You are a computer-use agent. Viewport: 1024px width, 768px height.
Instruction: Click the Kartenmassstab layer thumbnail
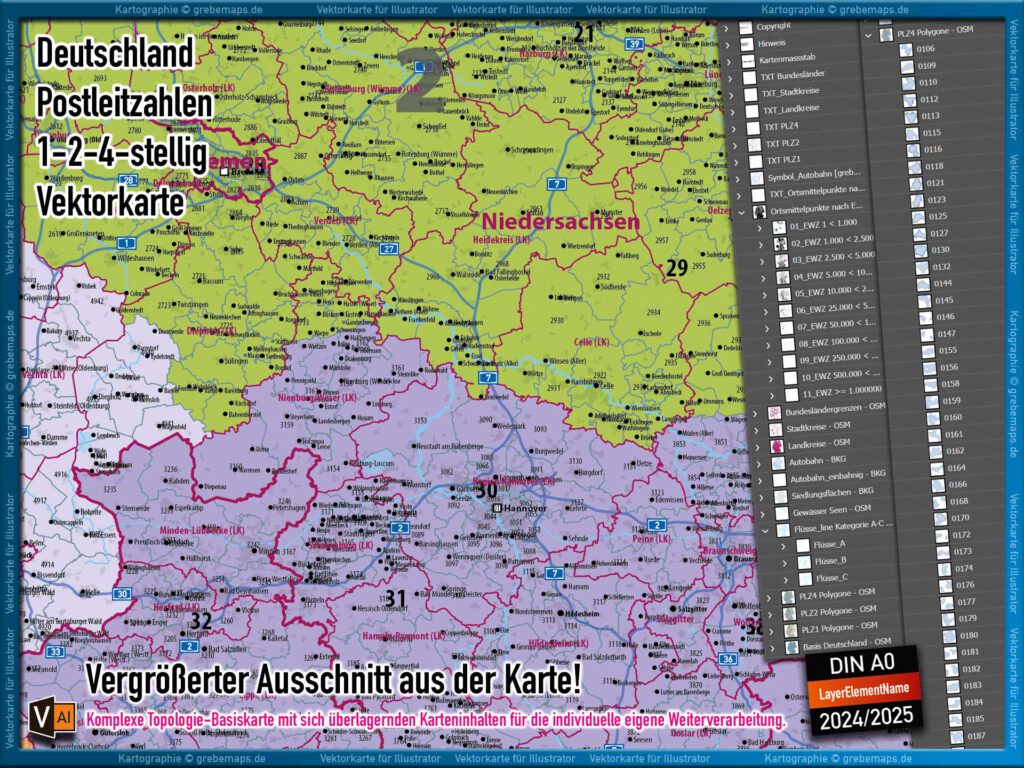pyautogui.click(x=747, y=61)
